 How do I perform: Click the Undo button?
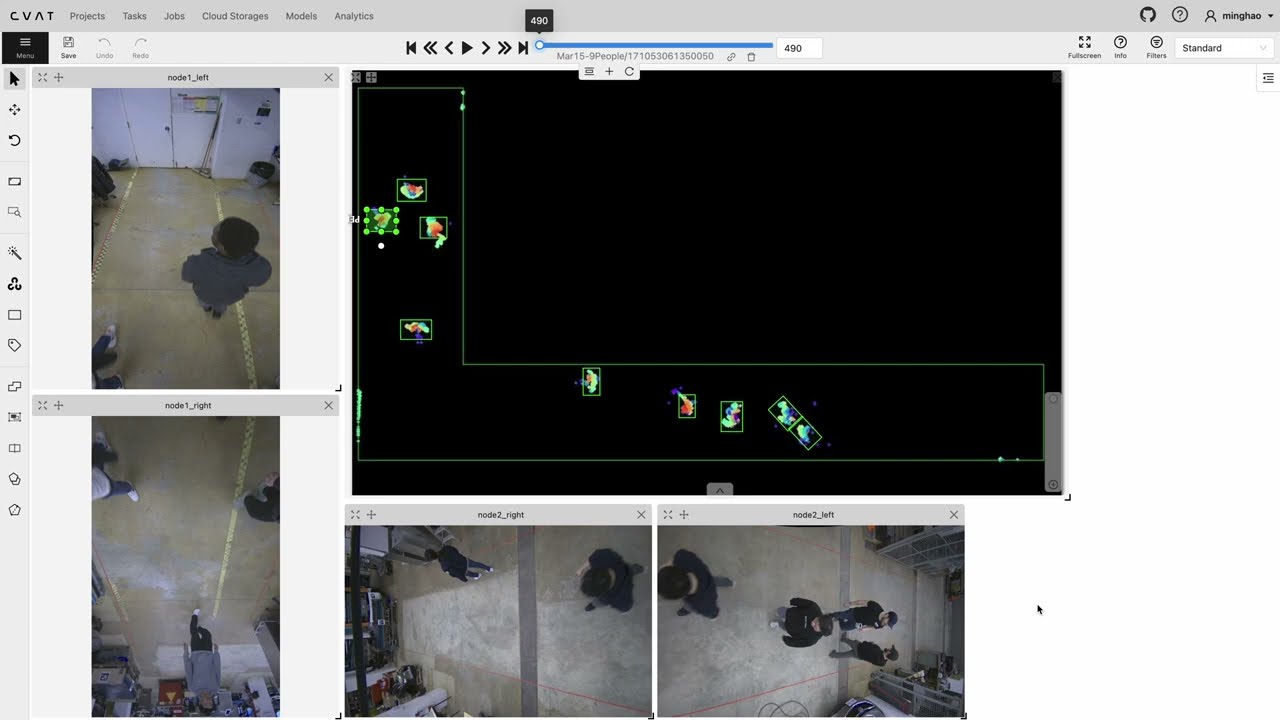pyautogui.click(x=104, y=47)
